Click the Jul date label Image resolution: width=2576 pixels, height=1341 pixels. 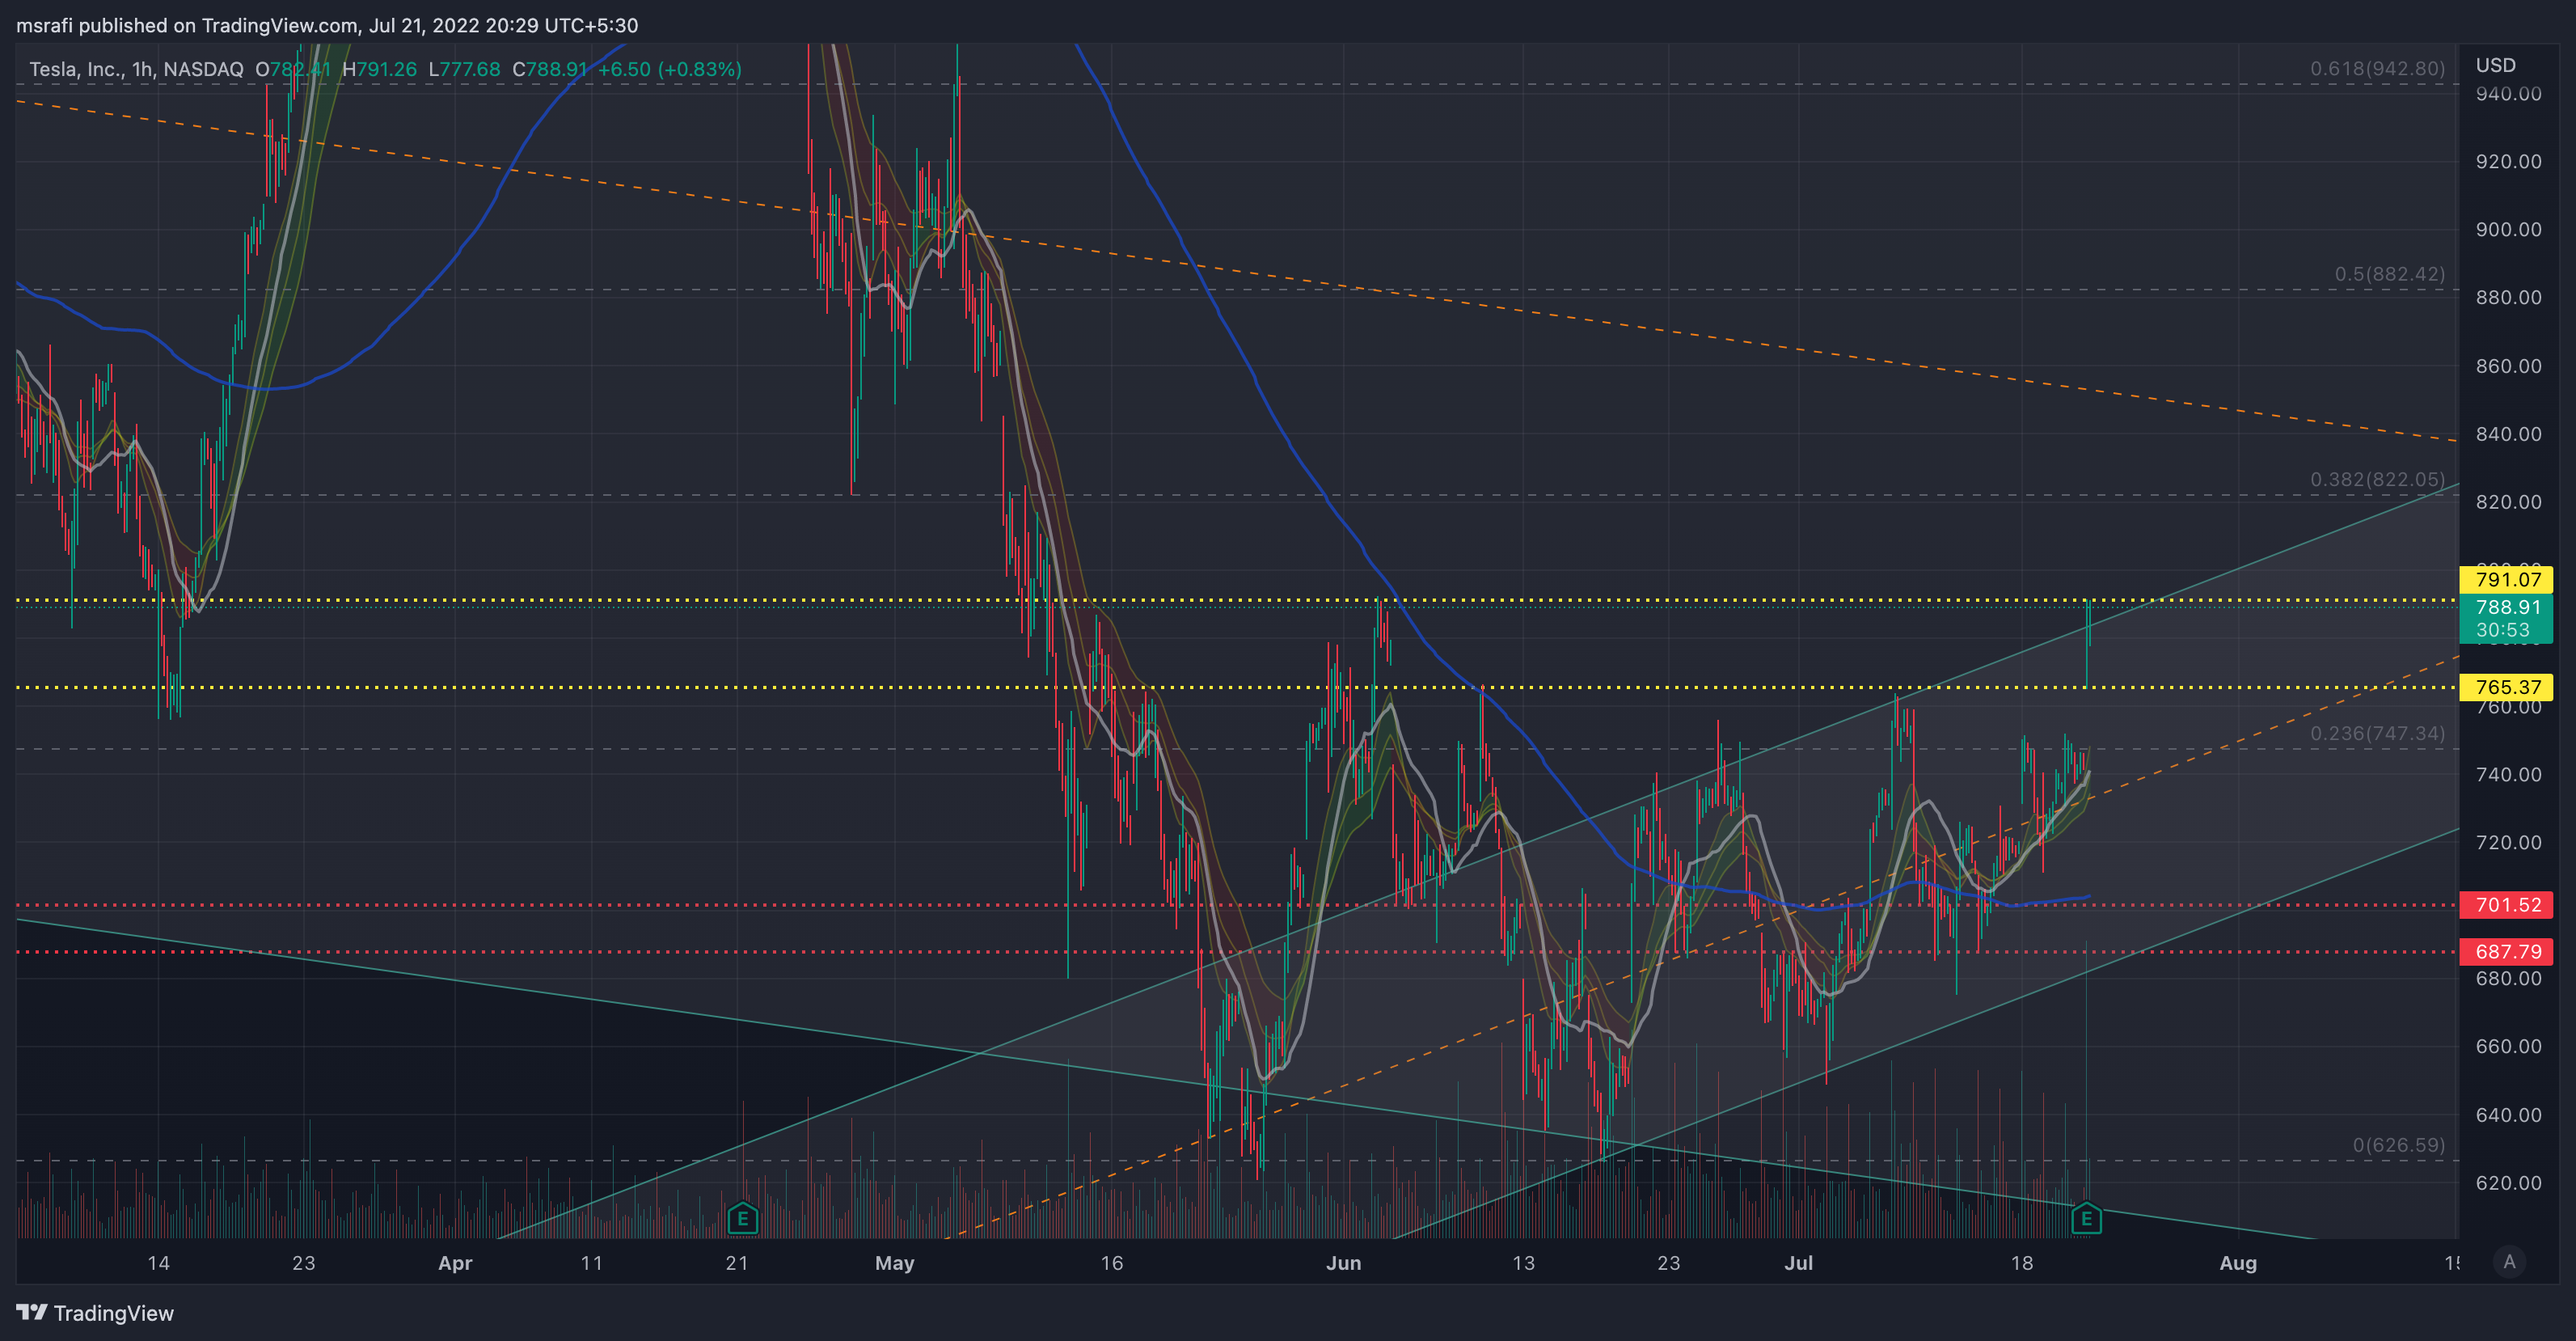pyautogui.click(x=1798, y=1263)
